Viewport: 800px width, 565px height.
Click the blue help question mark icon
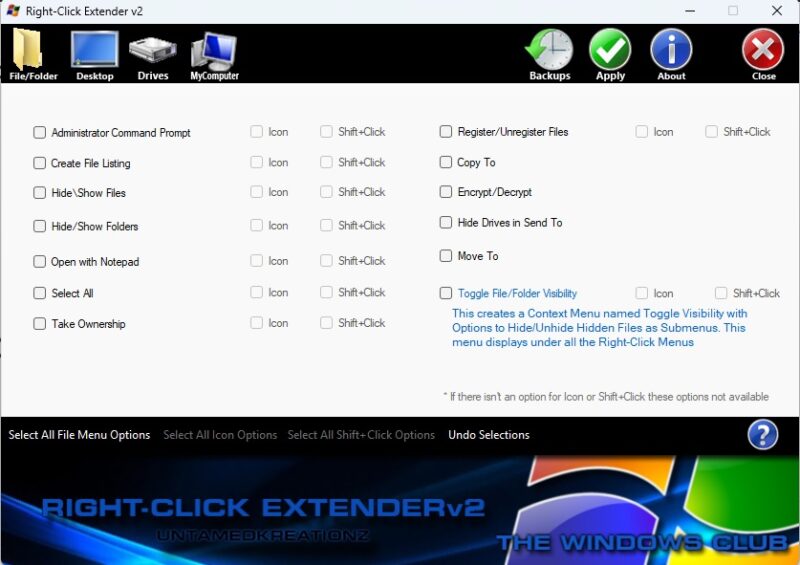tap(763, 435)
